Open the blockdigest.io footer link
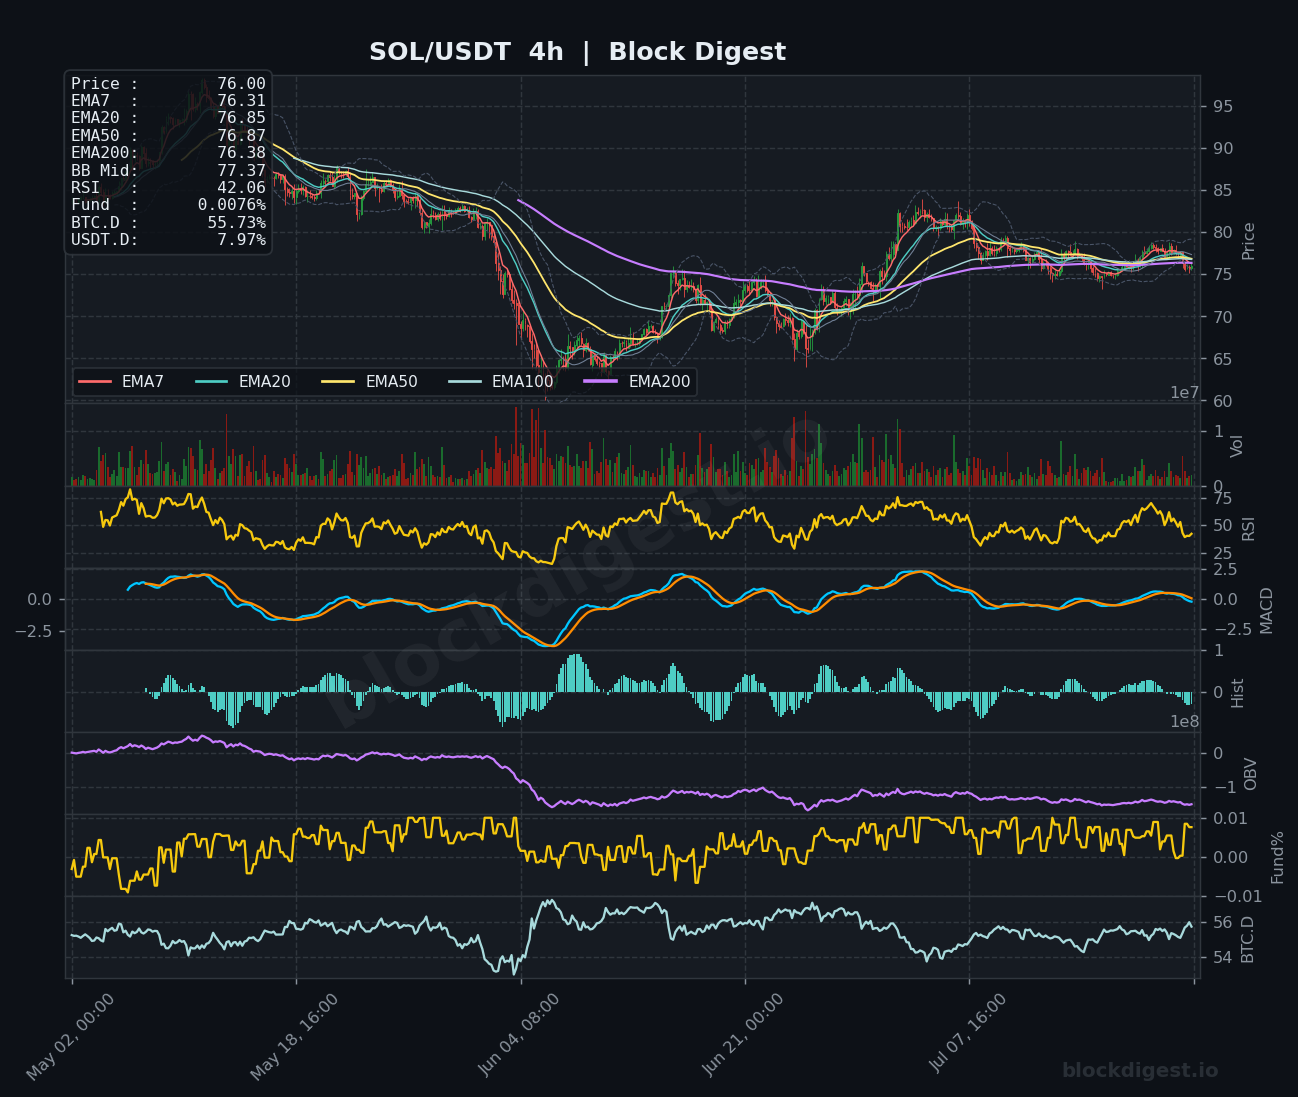 click(x=1140, y=1071)
